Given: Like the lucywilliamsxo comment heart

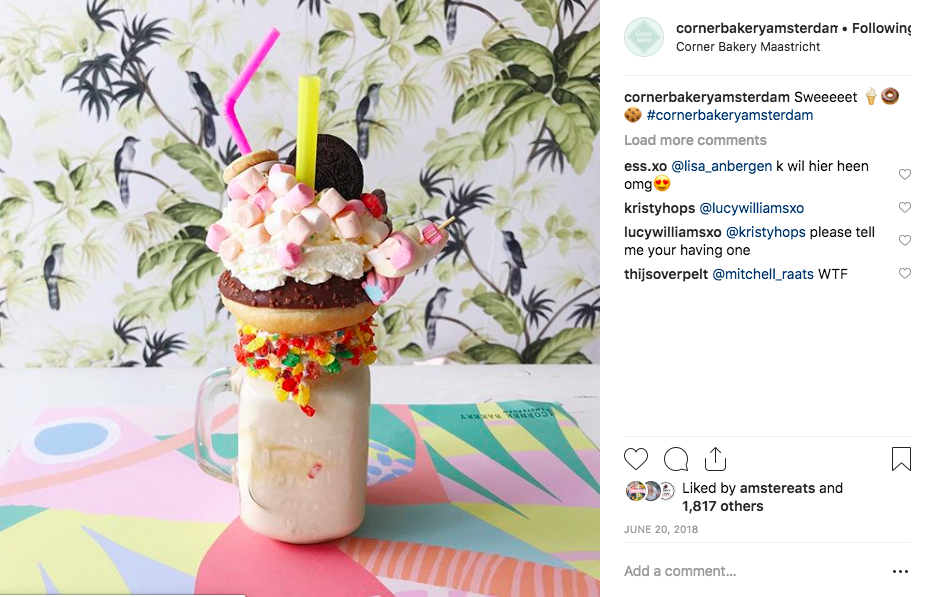Looking at the screenshot, I should coord(905,240).
